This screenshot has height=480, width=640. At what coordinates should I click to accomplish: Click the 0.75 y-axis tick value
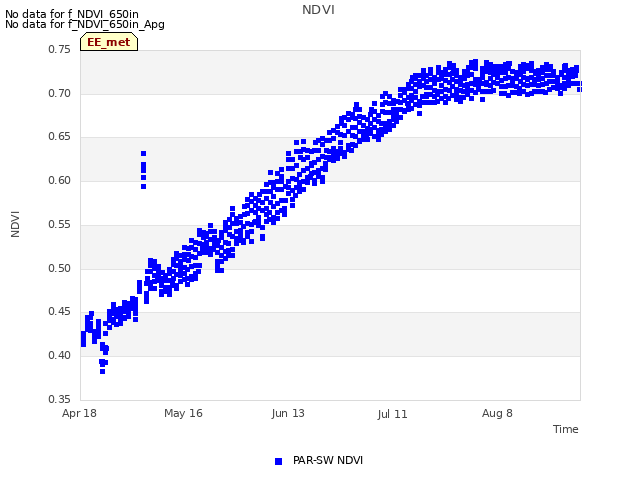coord(59,49)
